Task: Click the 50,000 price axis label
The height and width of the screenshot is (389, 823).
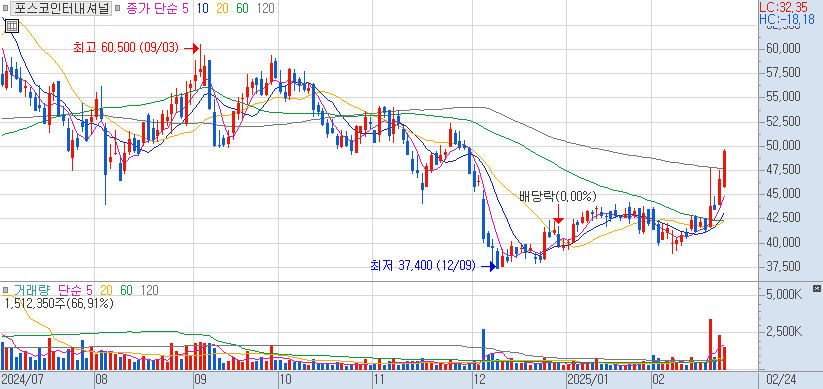Action: pos(783,145)
